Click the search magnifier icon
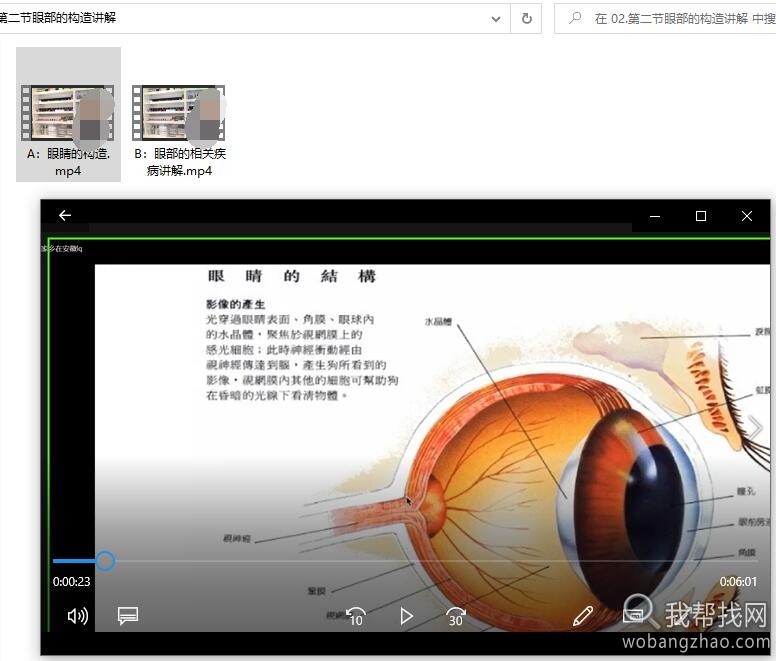 point(575,18)
